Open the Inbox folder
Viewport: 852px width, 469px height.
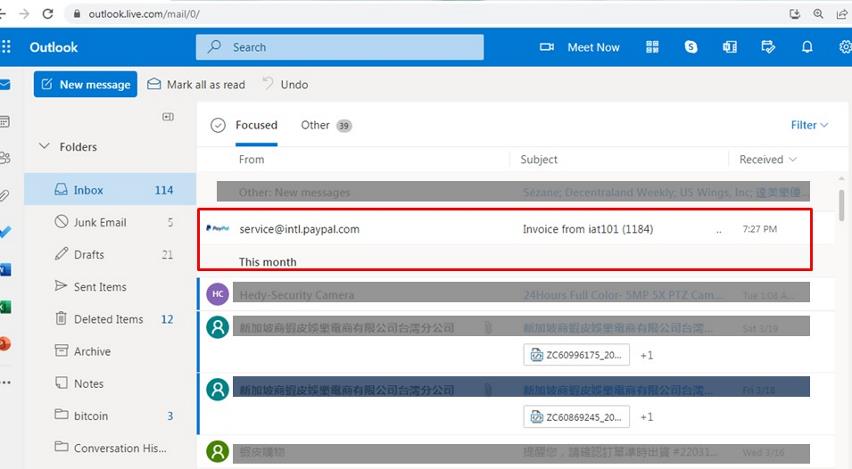tap(110, 190)
